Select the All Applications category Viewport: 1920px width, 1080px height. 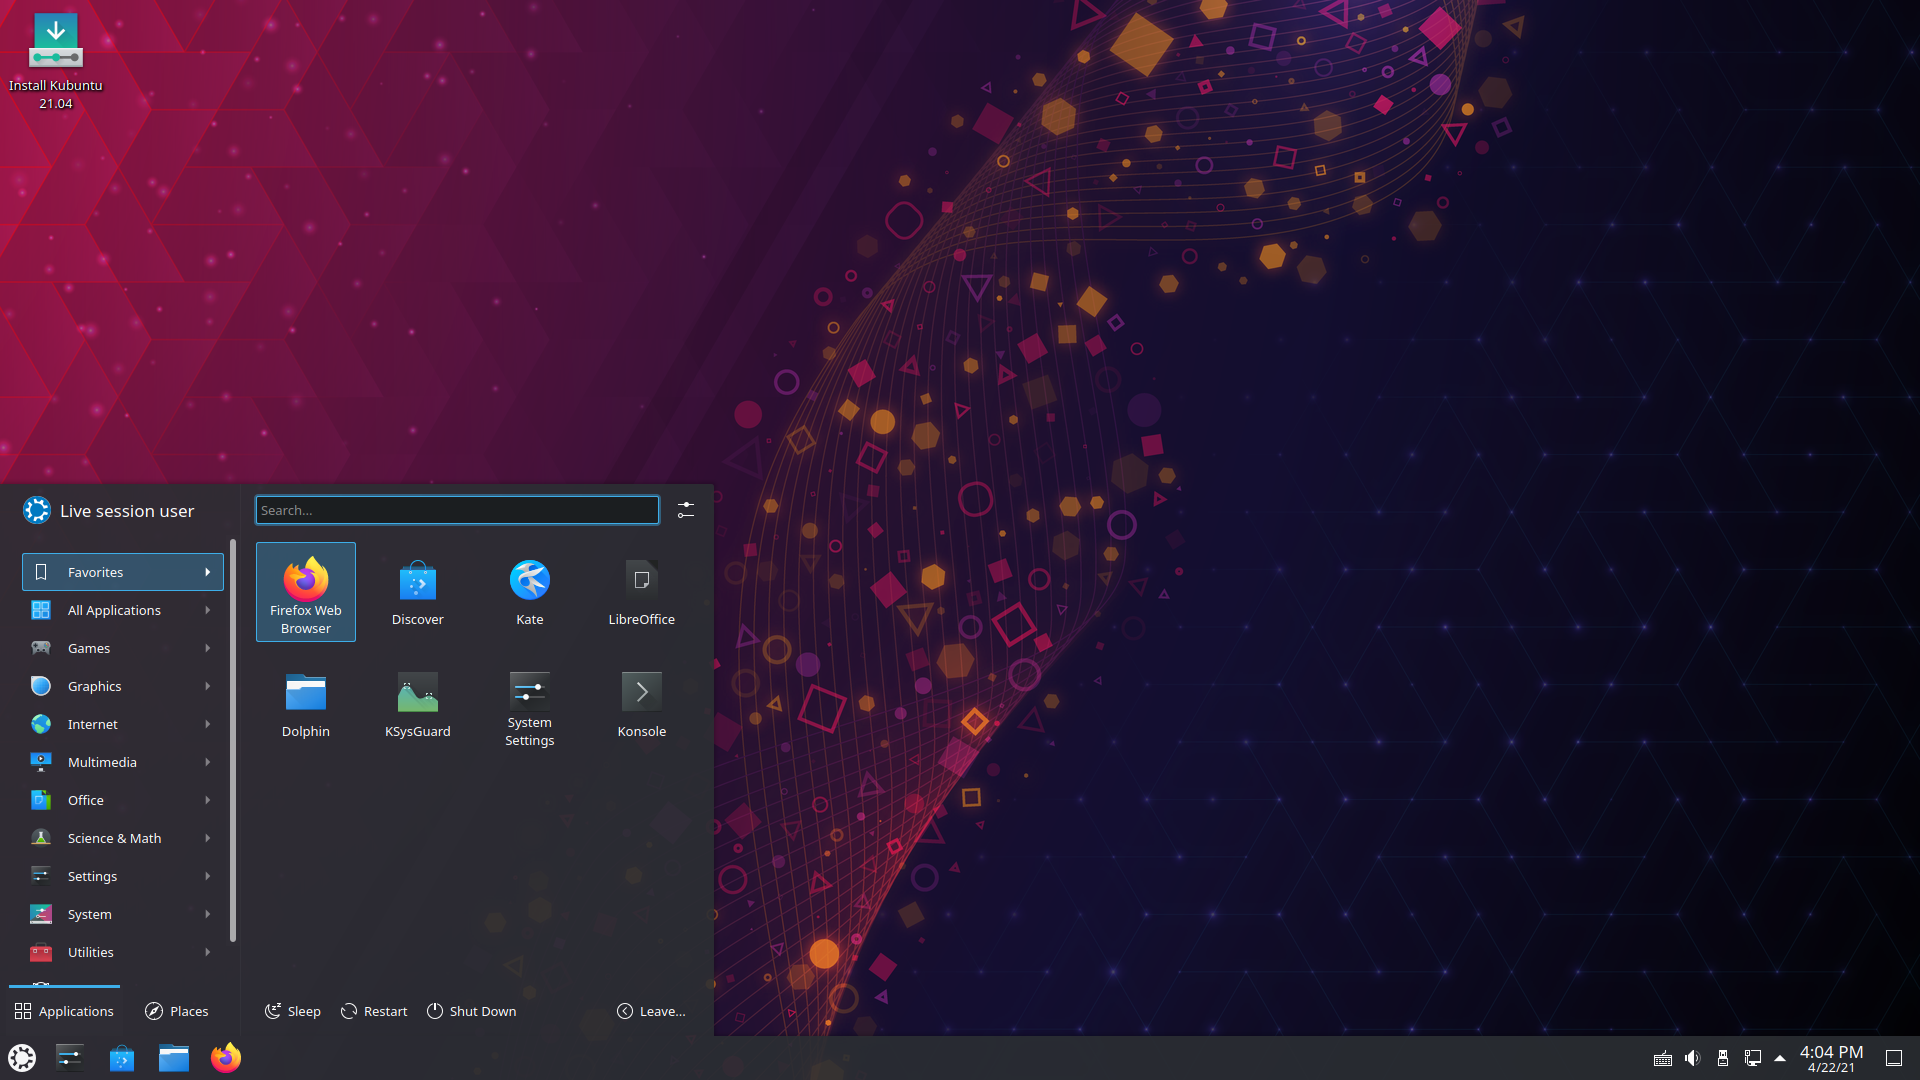coord(122,610)
